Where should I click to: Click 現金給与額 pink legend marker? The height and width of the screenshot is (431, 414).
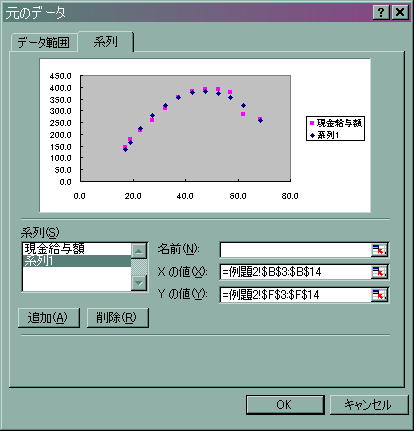tap(312, 123)
